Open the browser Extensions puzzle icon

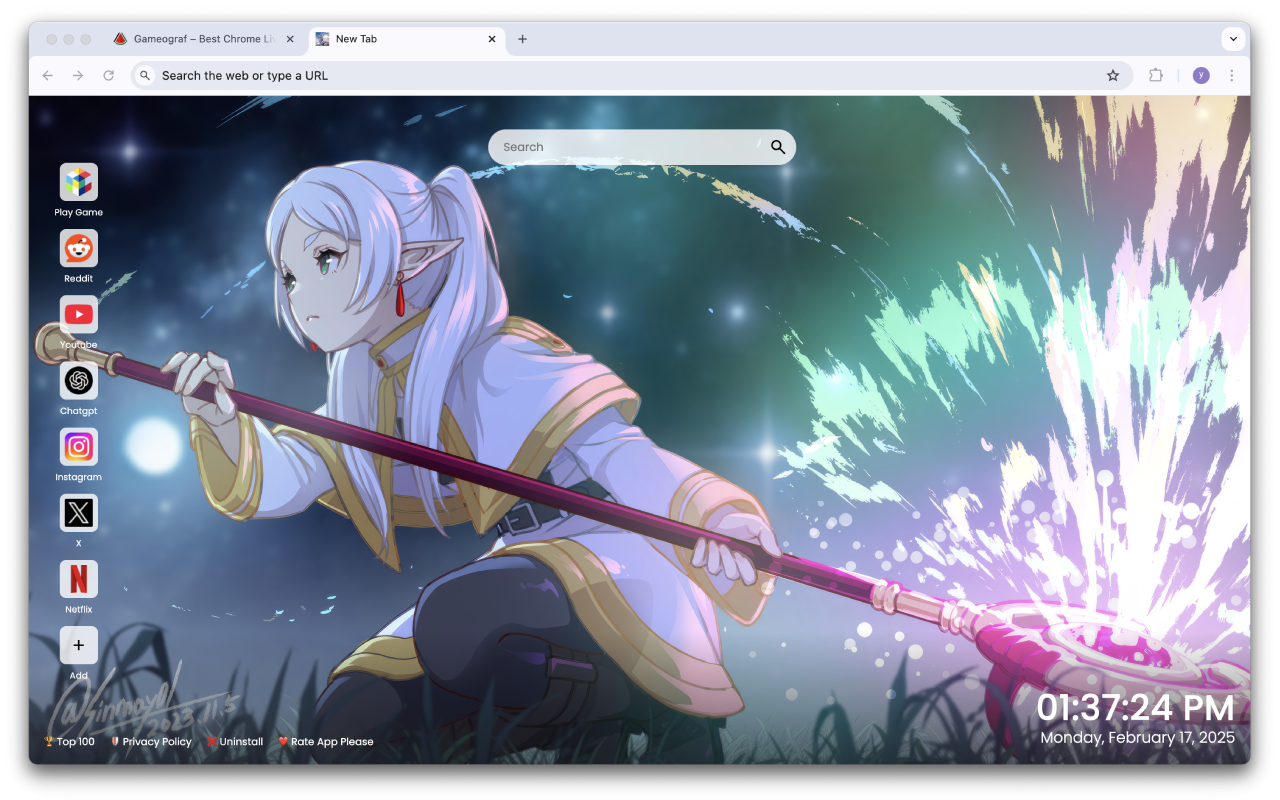(x=1156, y=75)
